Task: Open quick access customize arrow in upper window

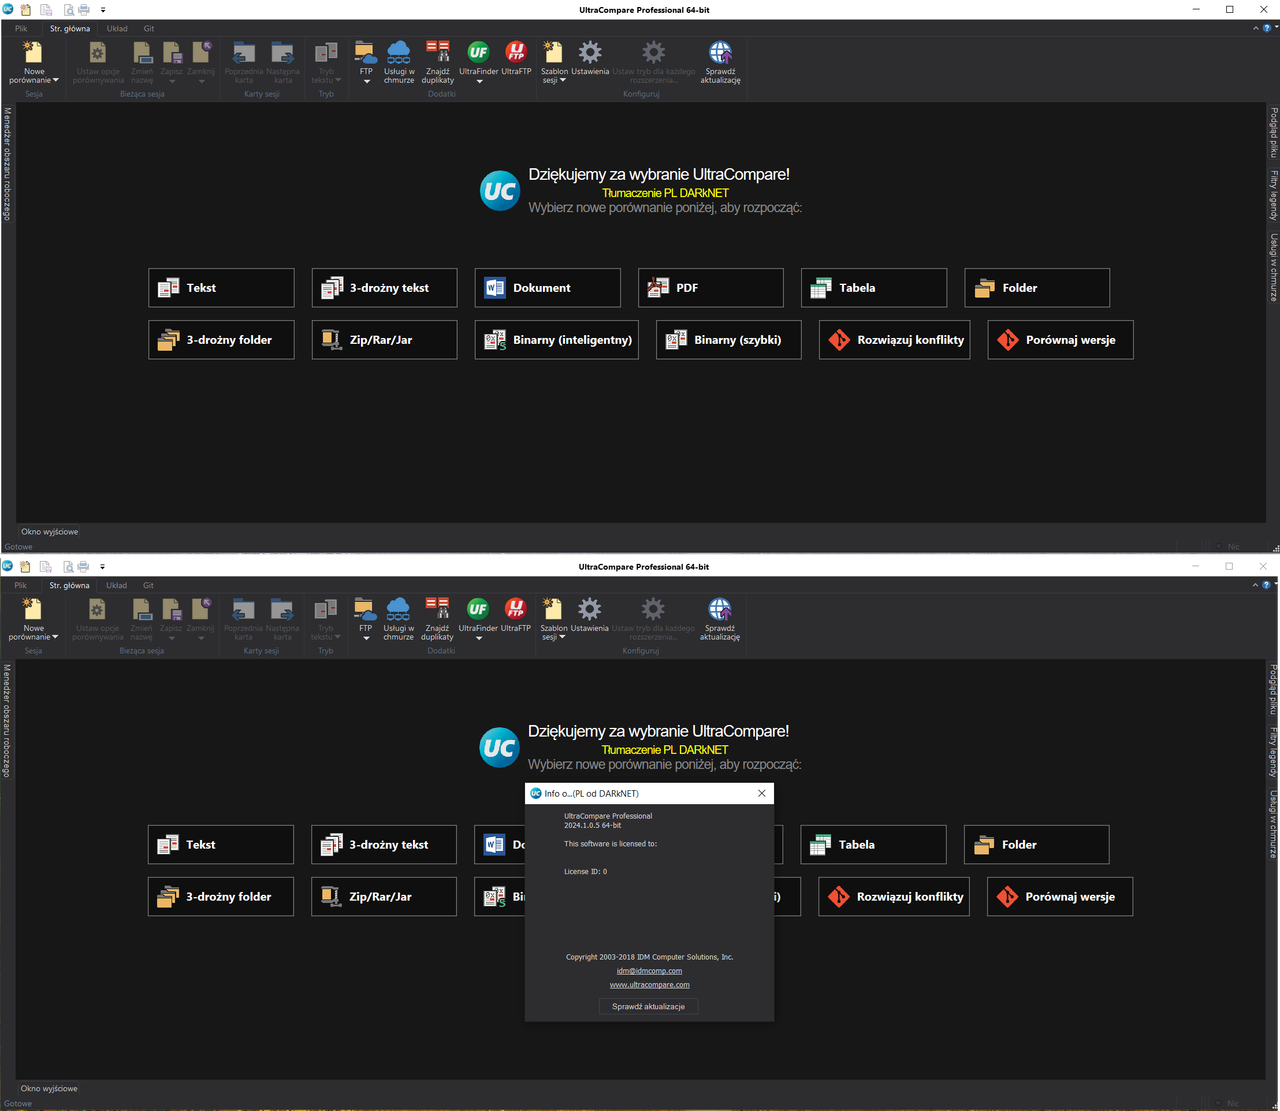Action: coord(103,10)
